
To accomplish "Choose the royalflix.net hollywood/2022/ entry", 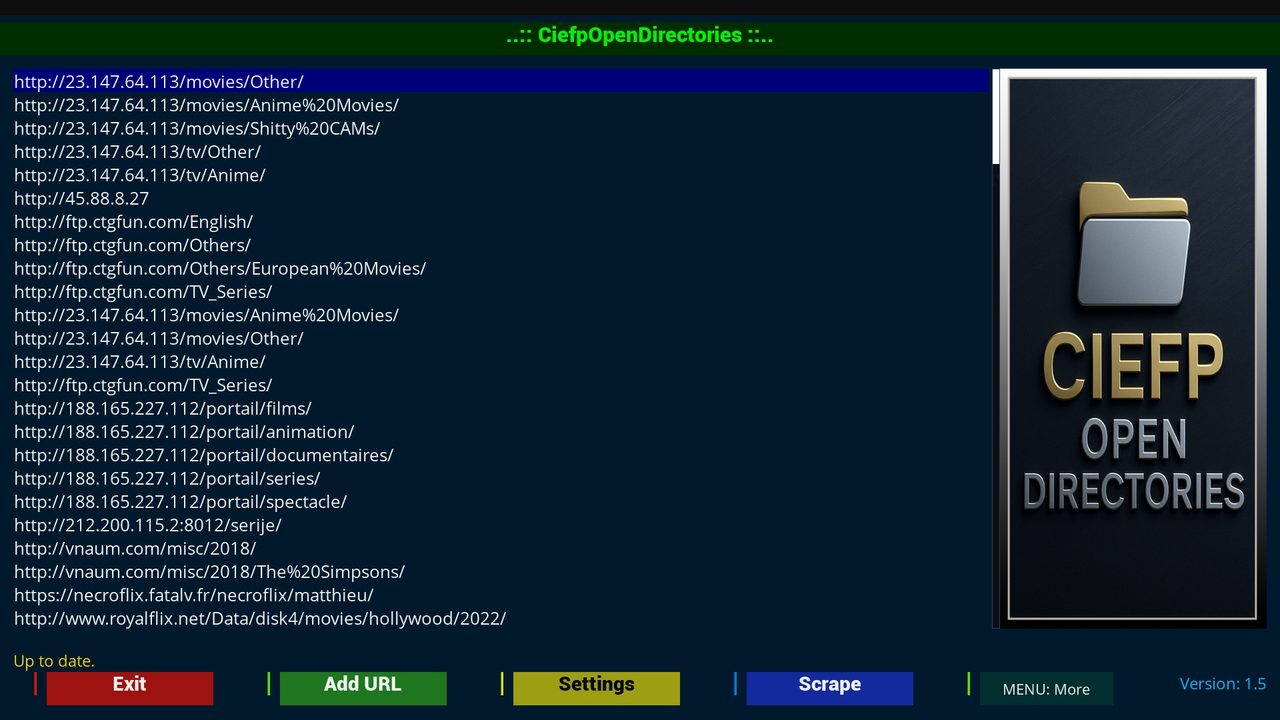I will tap(501, 618).
